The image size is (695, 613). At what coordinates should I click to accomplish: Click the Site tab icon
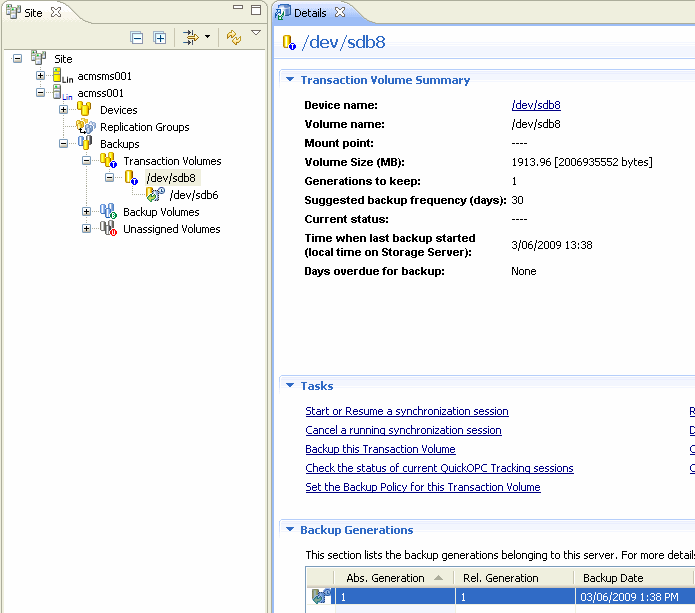(13, 12)
